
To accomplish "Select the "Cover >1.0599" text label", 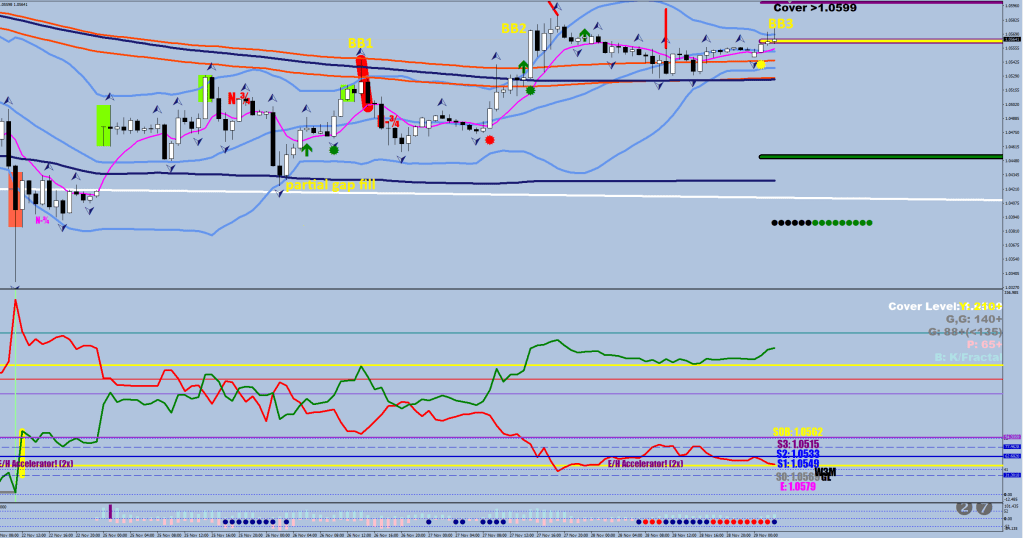I will [x=815, y=8].
